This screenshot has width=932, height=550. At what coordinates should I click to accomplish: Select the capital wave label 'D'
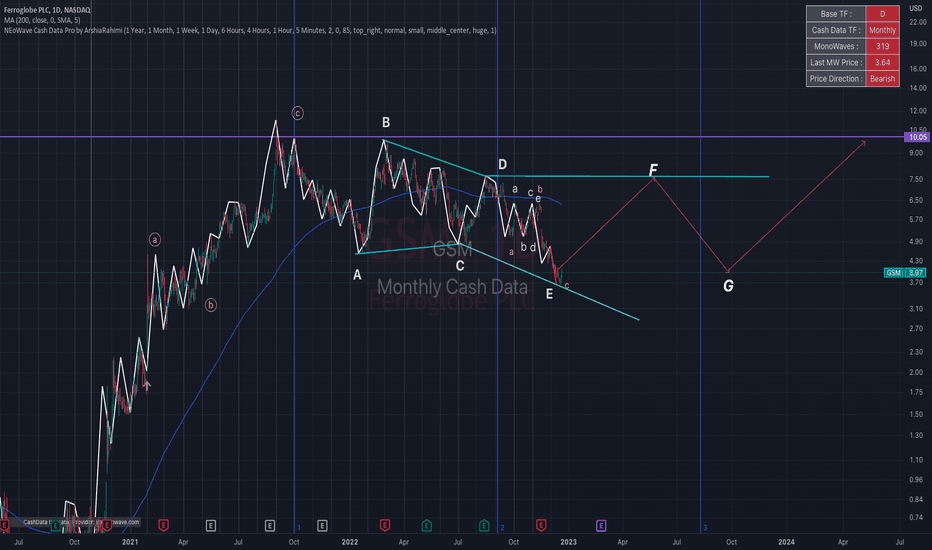[x=502, y=165]
